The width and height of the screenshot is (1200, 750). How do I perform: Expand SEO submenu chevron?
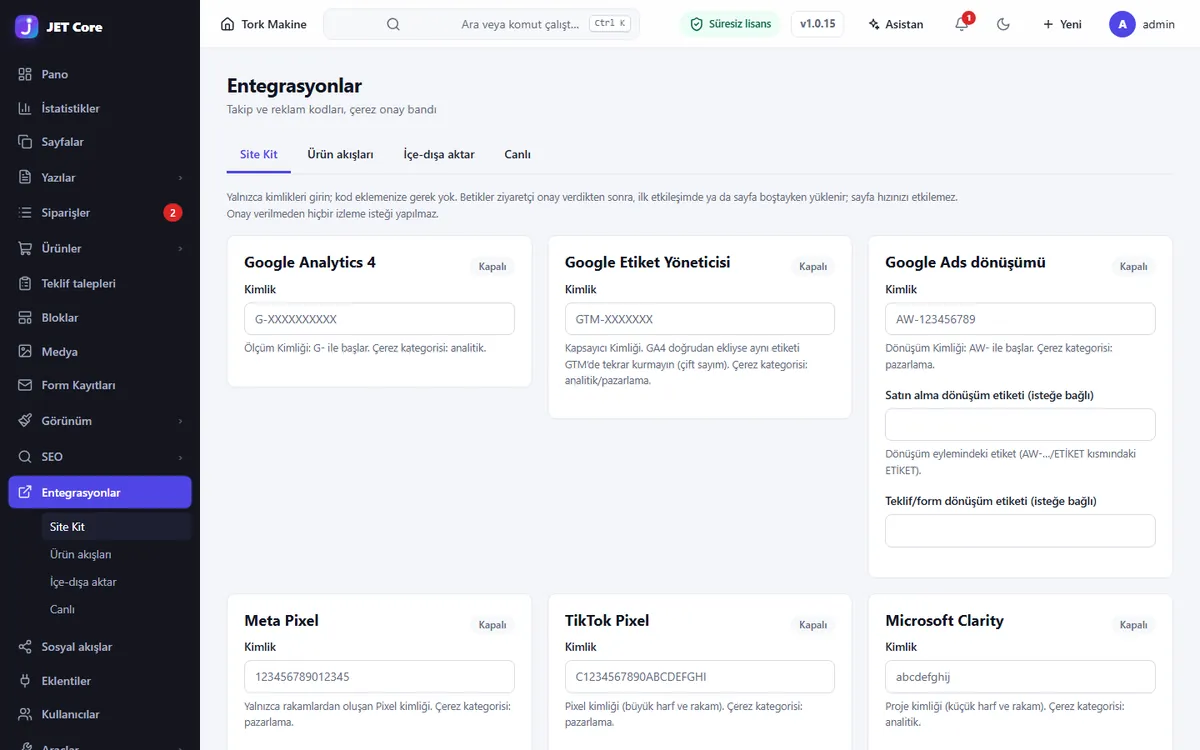180,457
